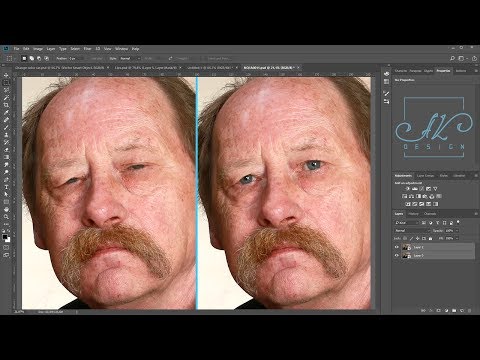This screenshot has height=360, width=480.
Task: Select the Move tool
Action: (x=6, y=75)
